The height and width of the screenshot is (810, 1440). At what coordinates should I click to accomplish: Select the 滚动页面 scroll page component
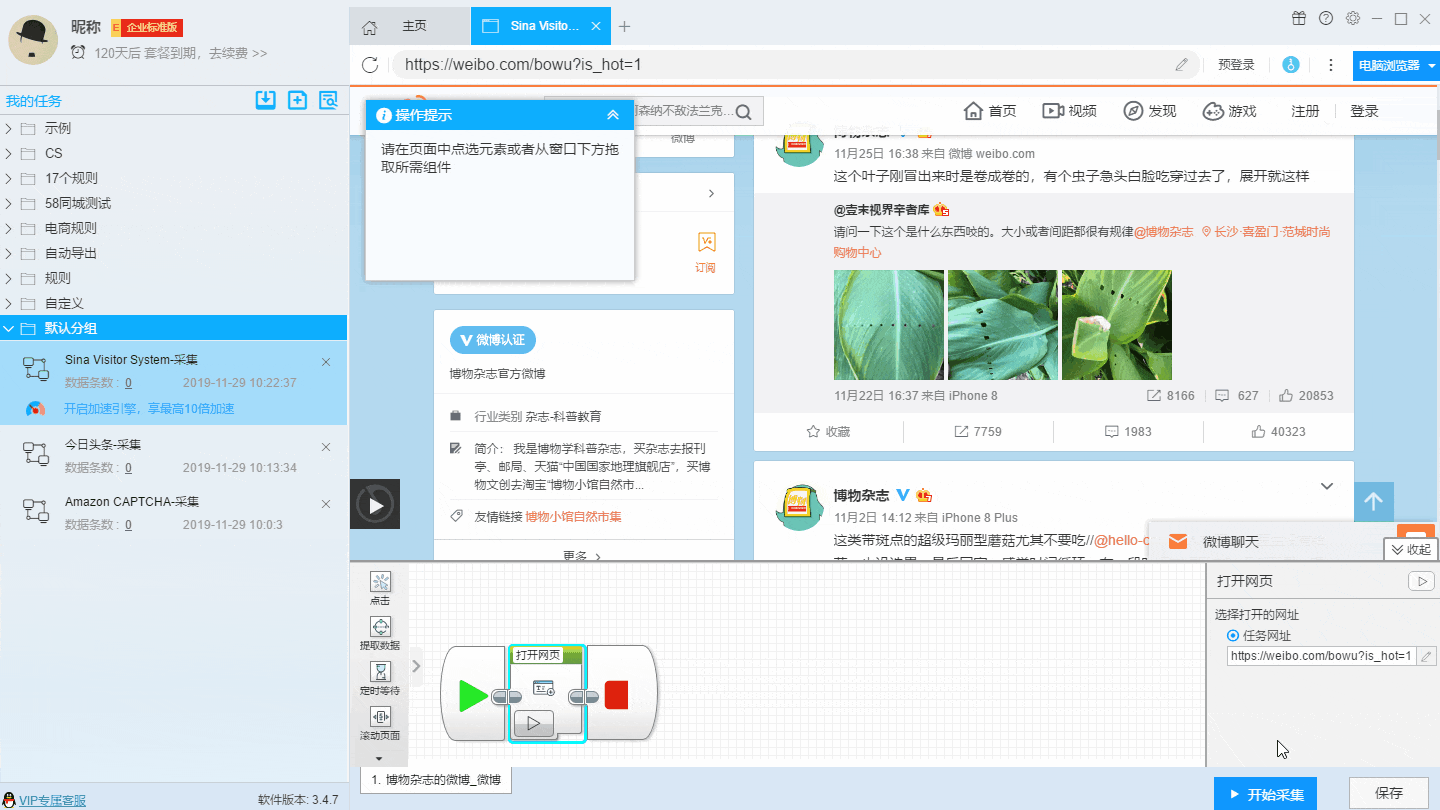pos(380,723)
